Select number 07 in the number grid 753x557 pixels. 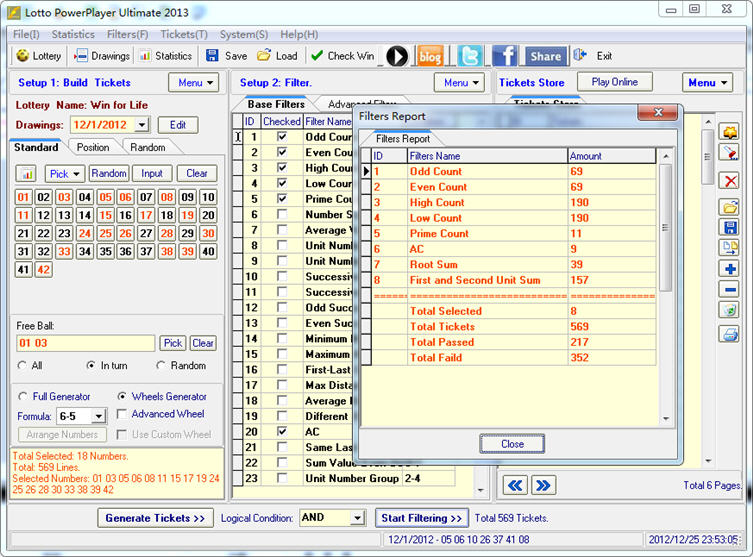click(146, 197)
